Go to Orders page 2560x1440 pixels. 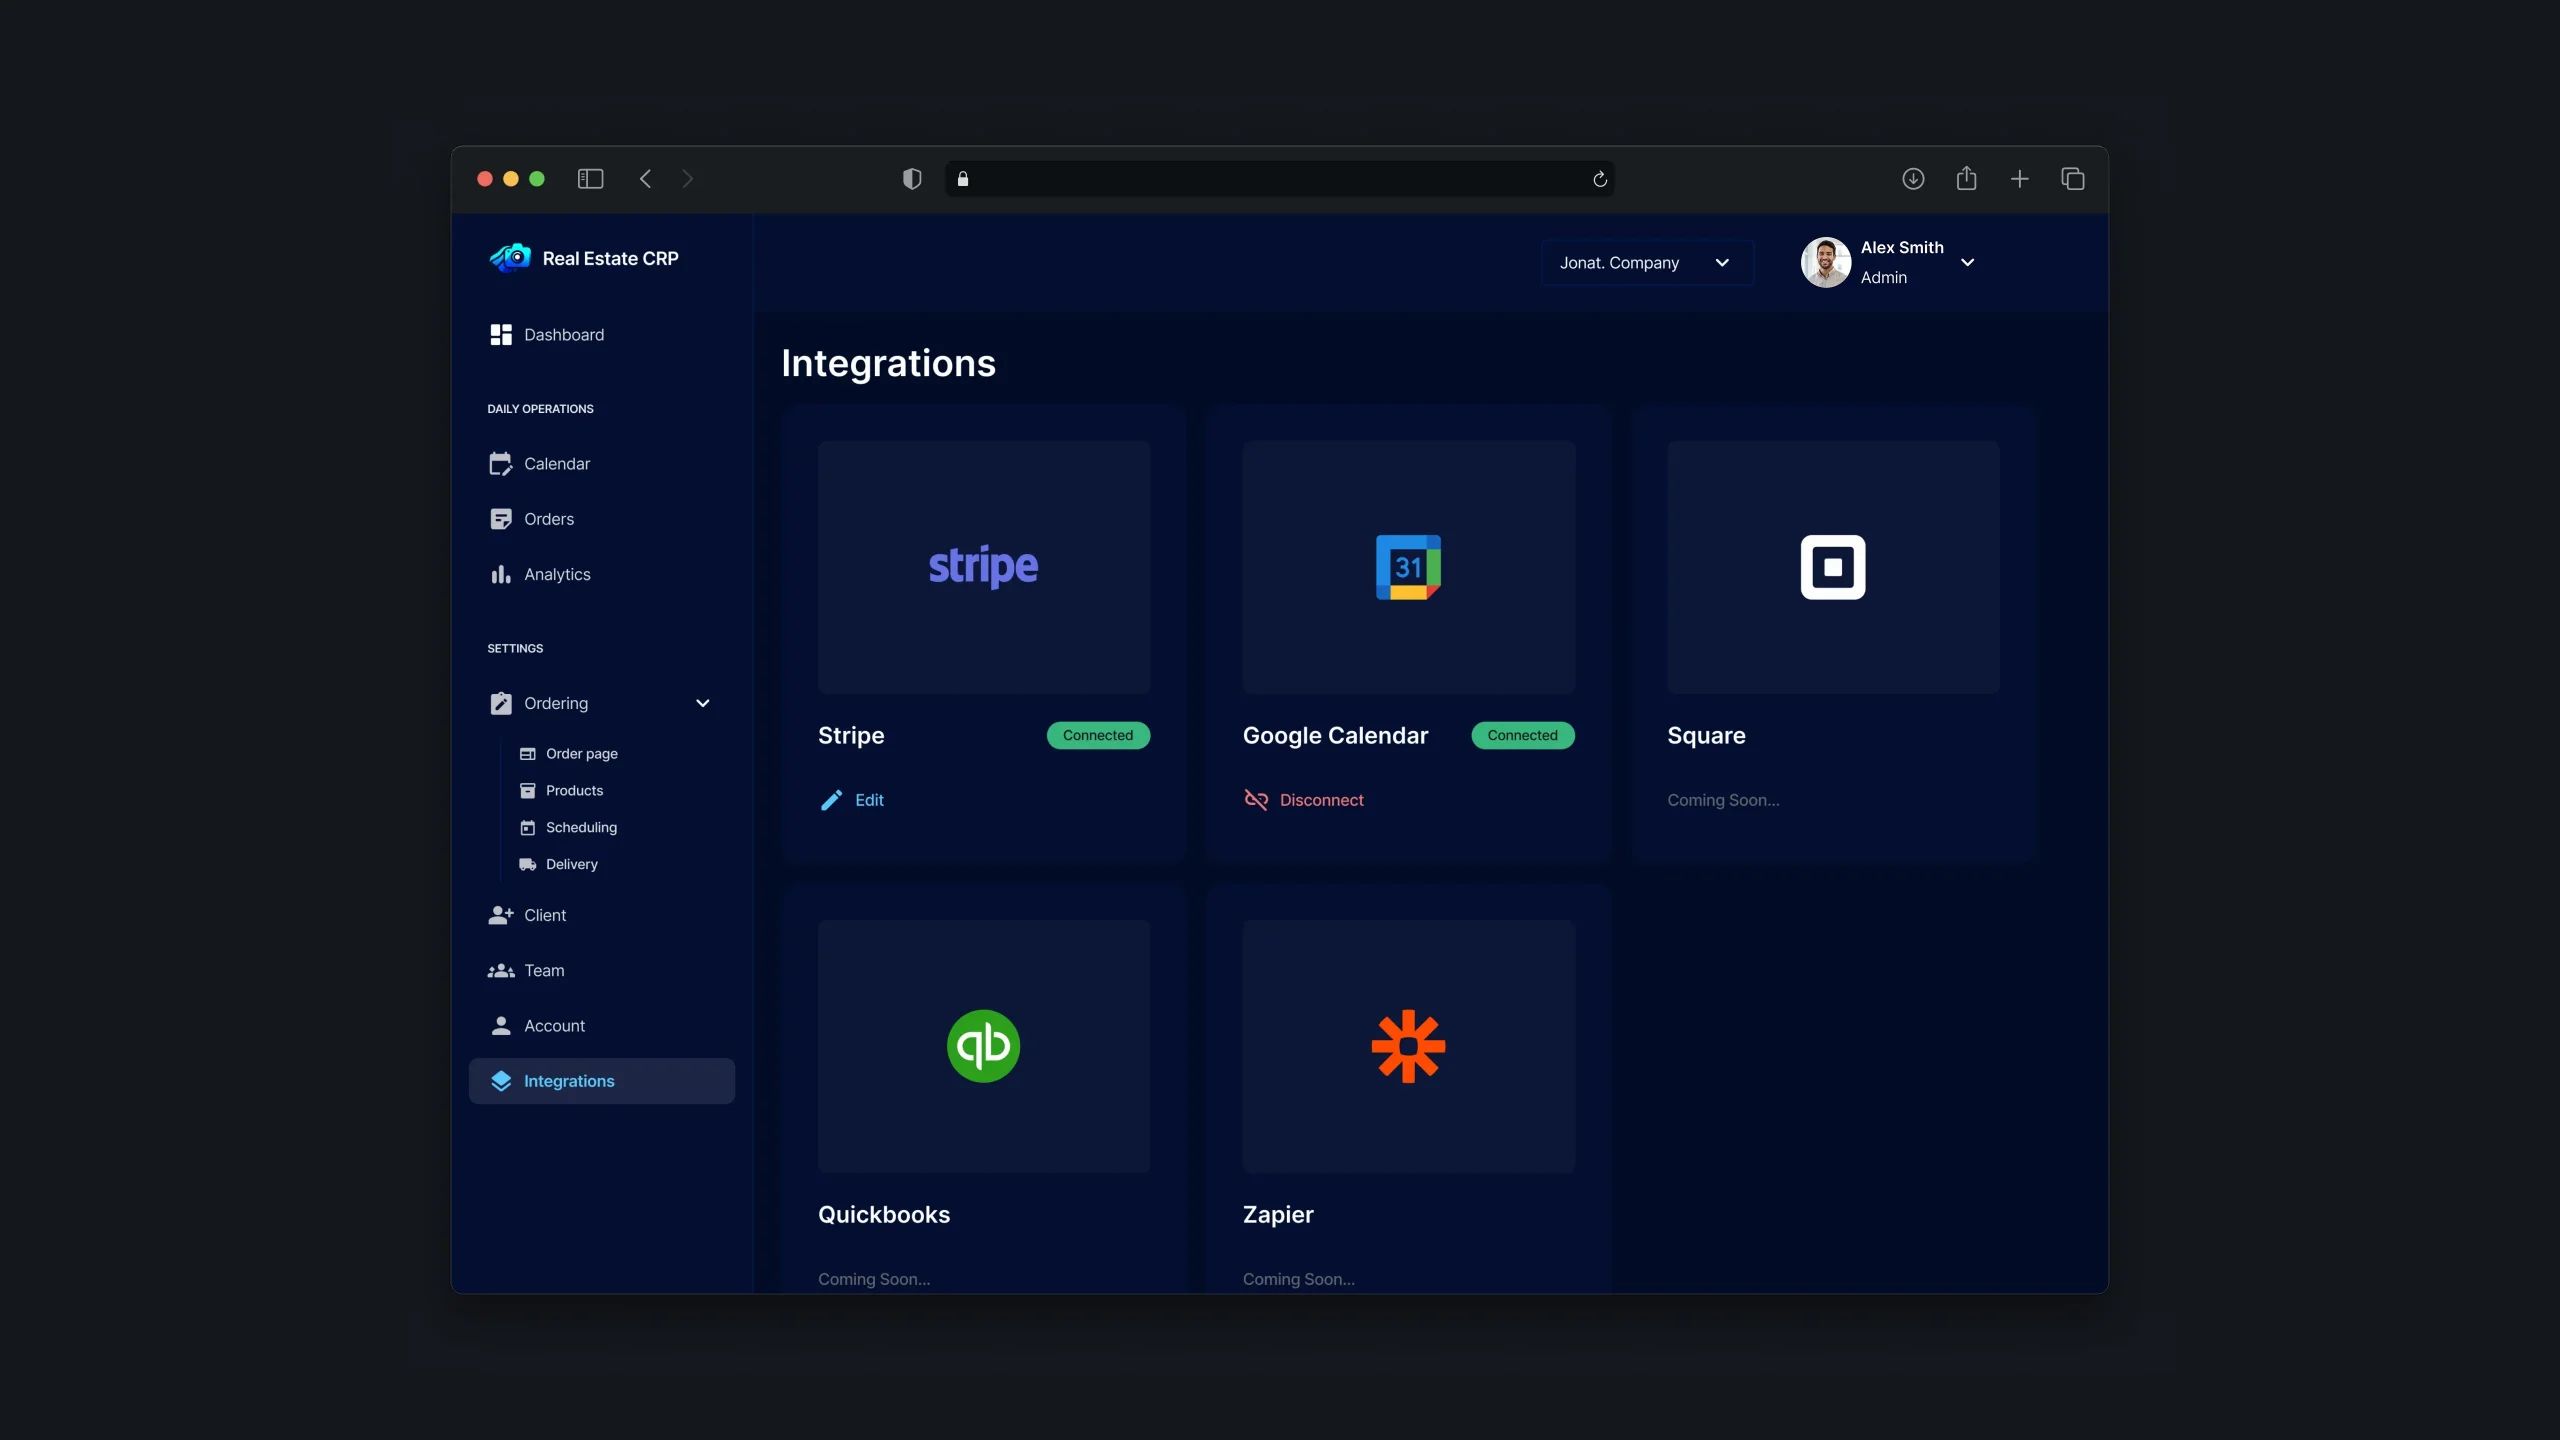(602, 519)
